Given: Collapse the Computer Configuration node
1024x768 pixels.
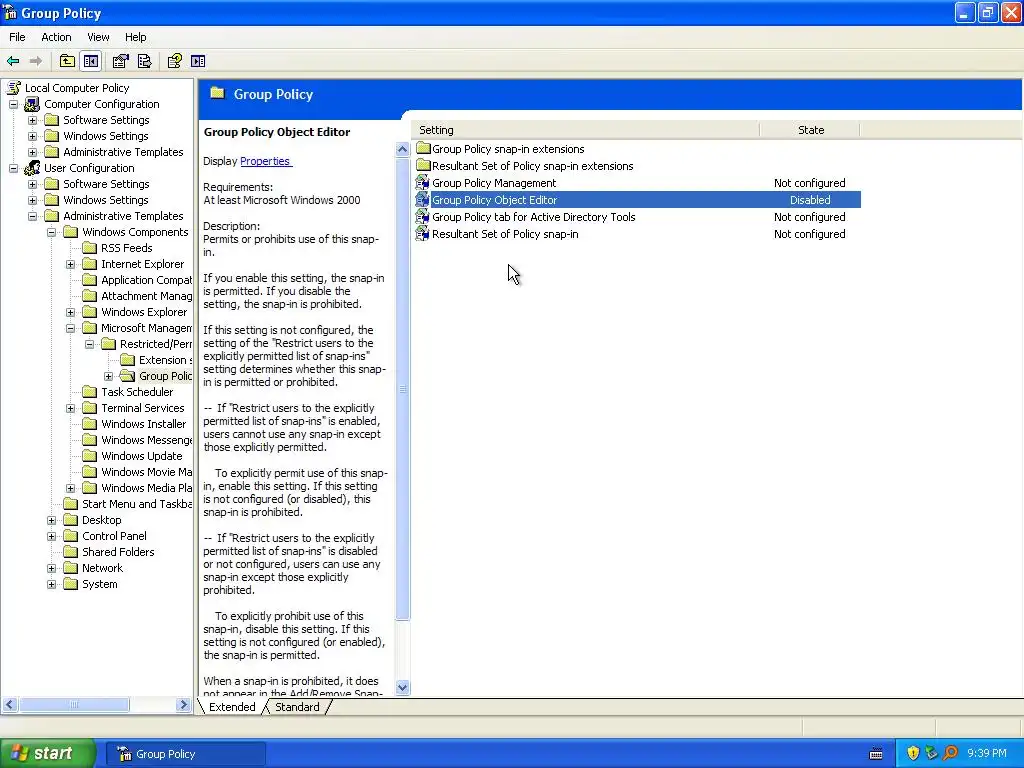Looking at the screenshot, I should 13,104.
